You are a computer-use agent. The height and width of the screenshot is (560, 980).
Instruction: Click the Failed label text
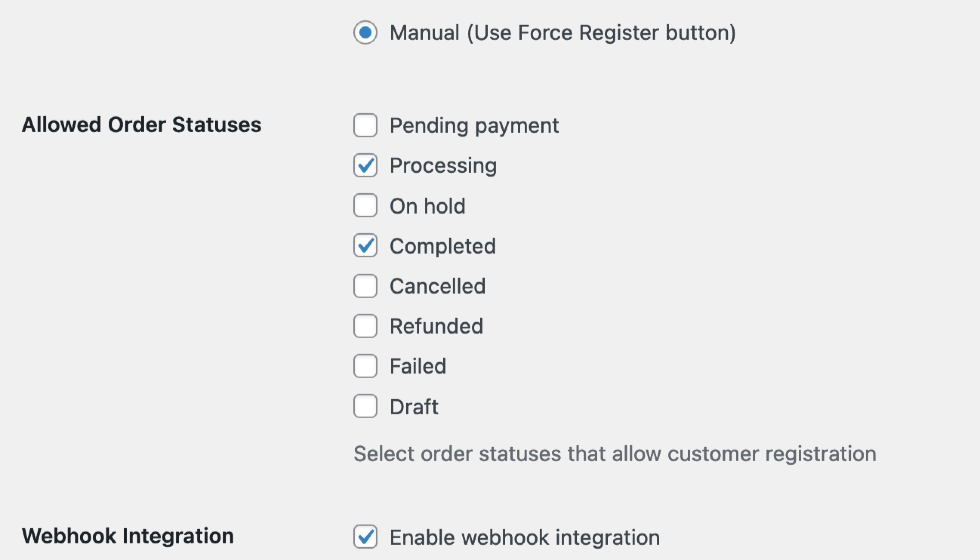[417, 366]
